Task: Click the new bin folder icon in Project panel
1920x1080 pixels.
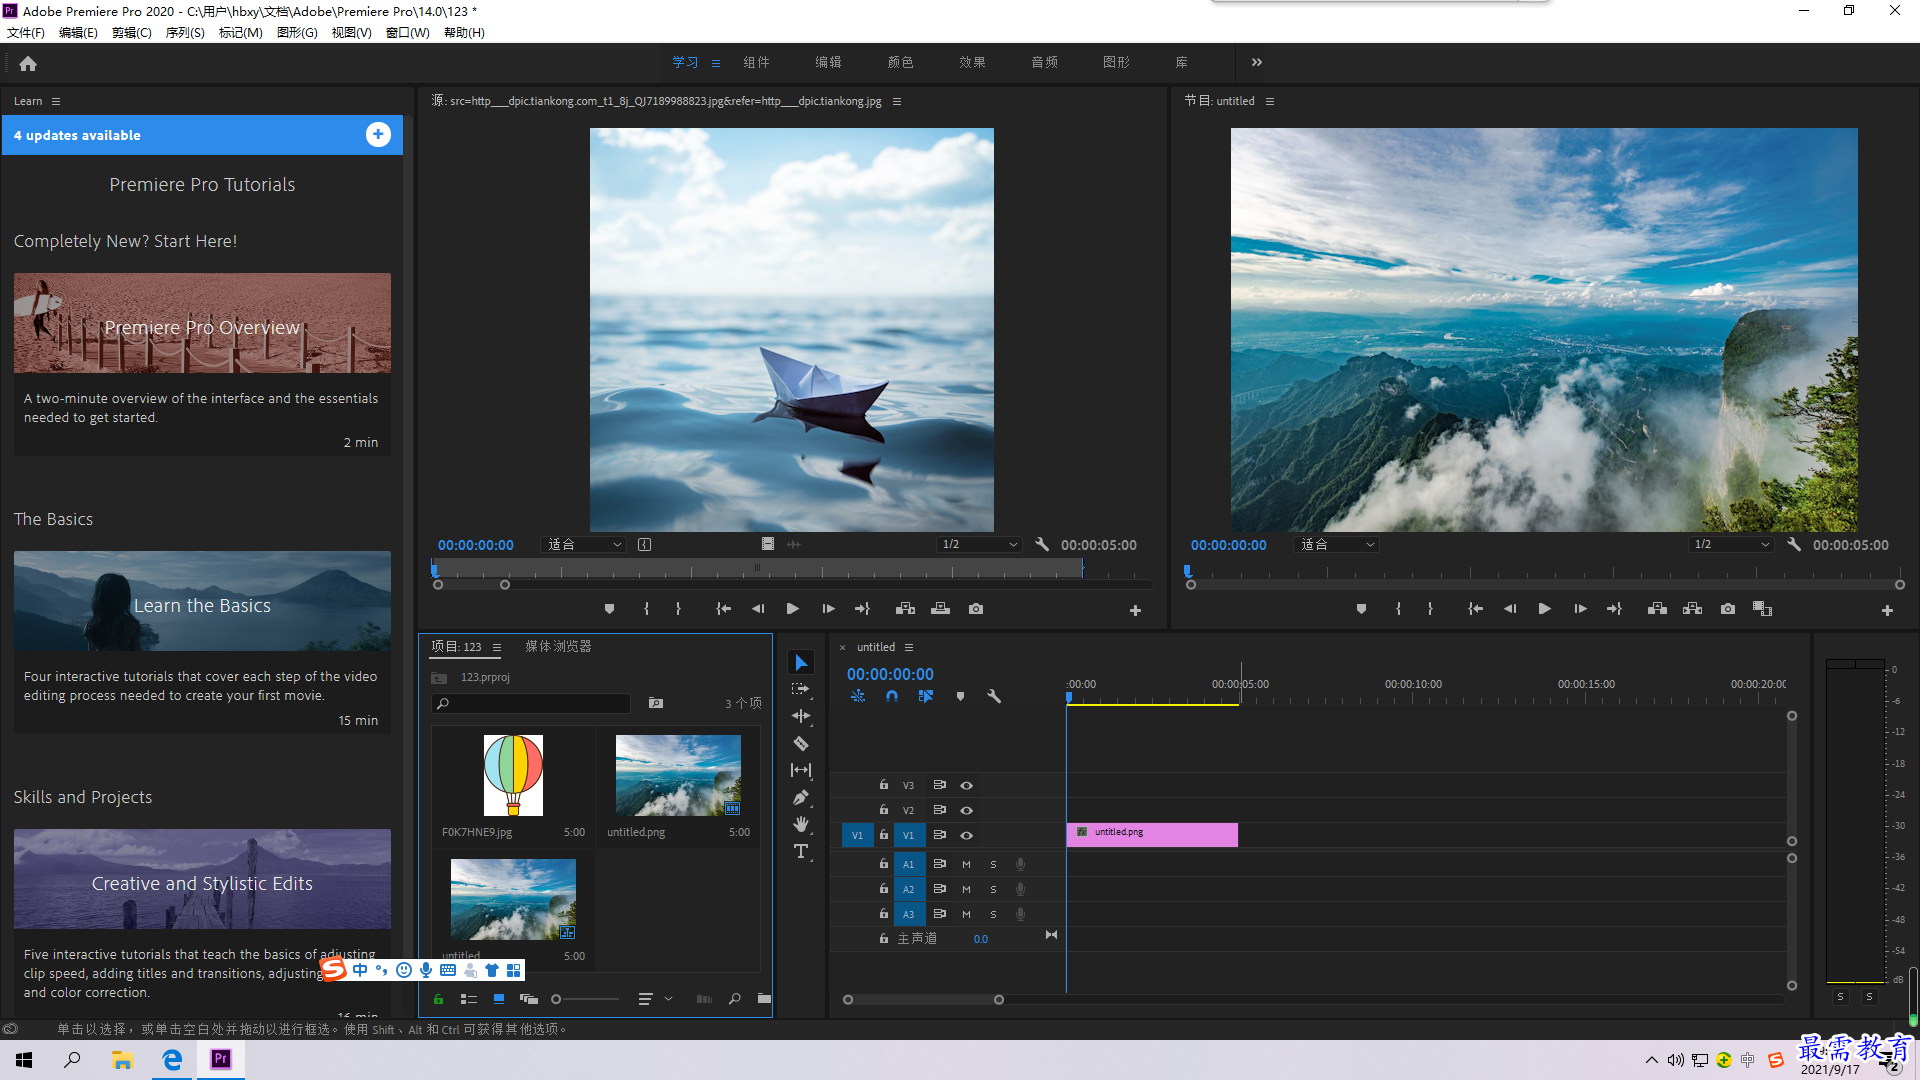Action: point(764,998)
